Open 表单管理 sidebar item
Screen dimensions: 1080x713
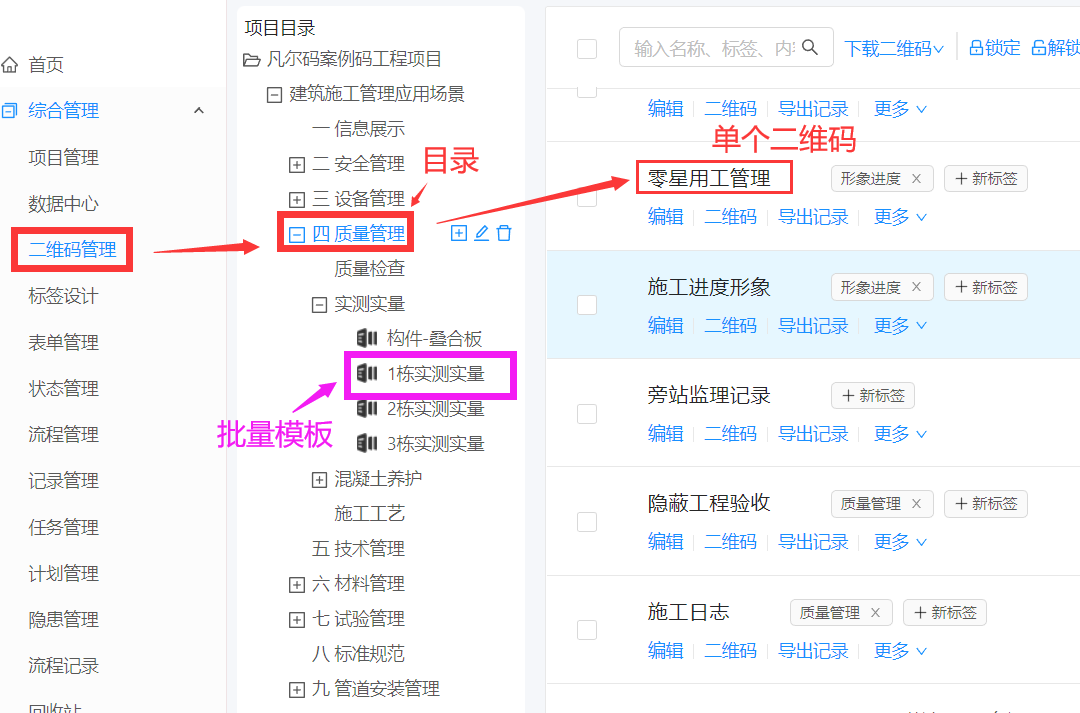tap(63, 342)
